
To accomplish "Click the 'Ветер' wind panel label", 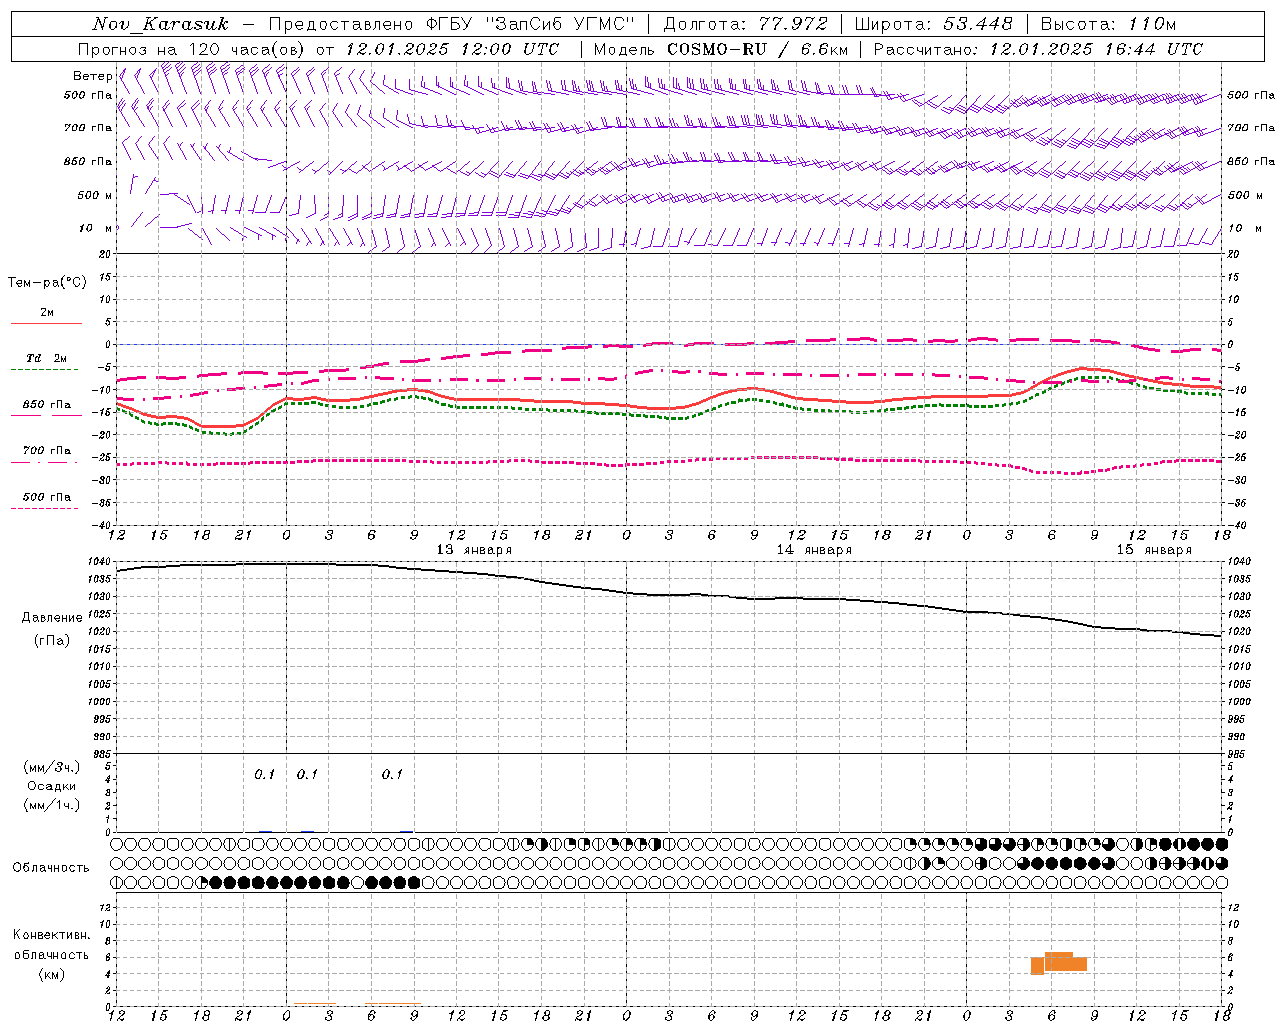I will click(x=92, y=76).
